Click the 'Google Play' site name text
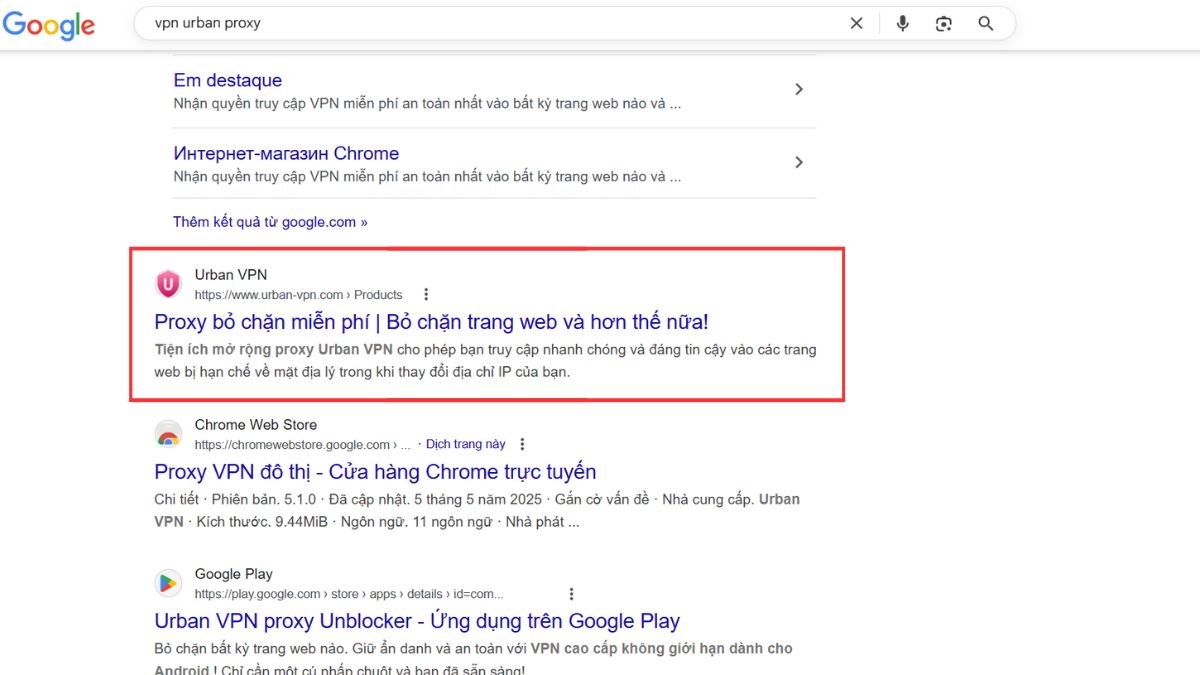Screen dimensions: 1200x675 tap(234, 574)
